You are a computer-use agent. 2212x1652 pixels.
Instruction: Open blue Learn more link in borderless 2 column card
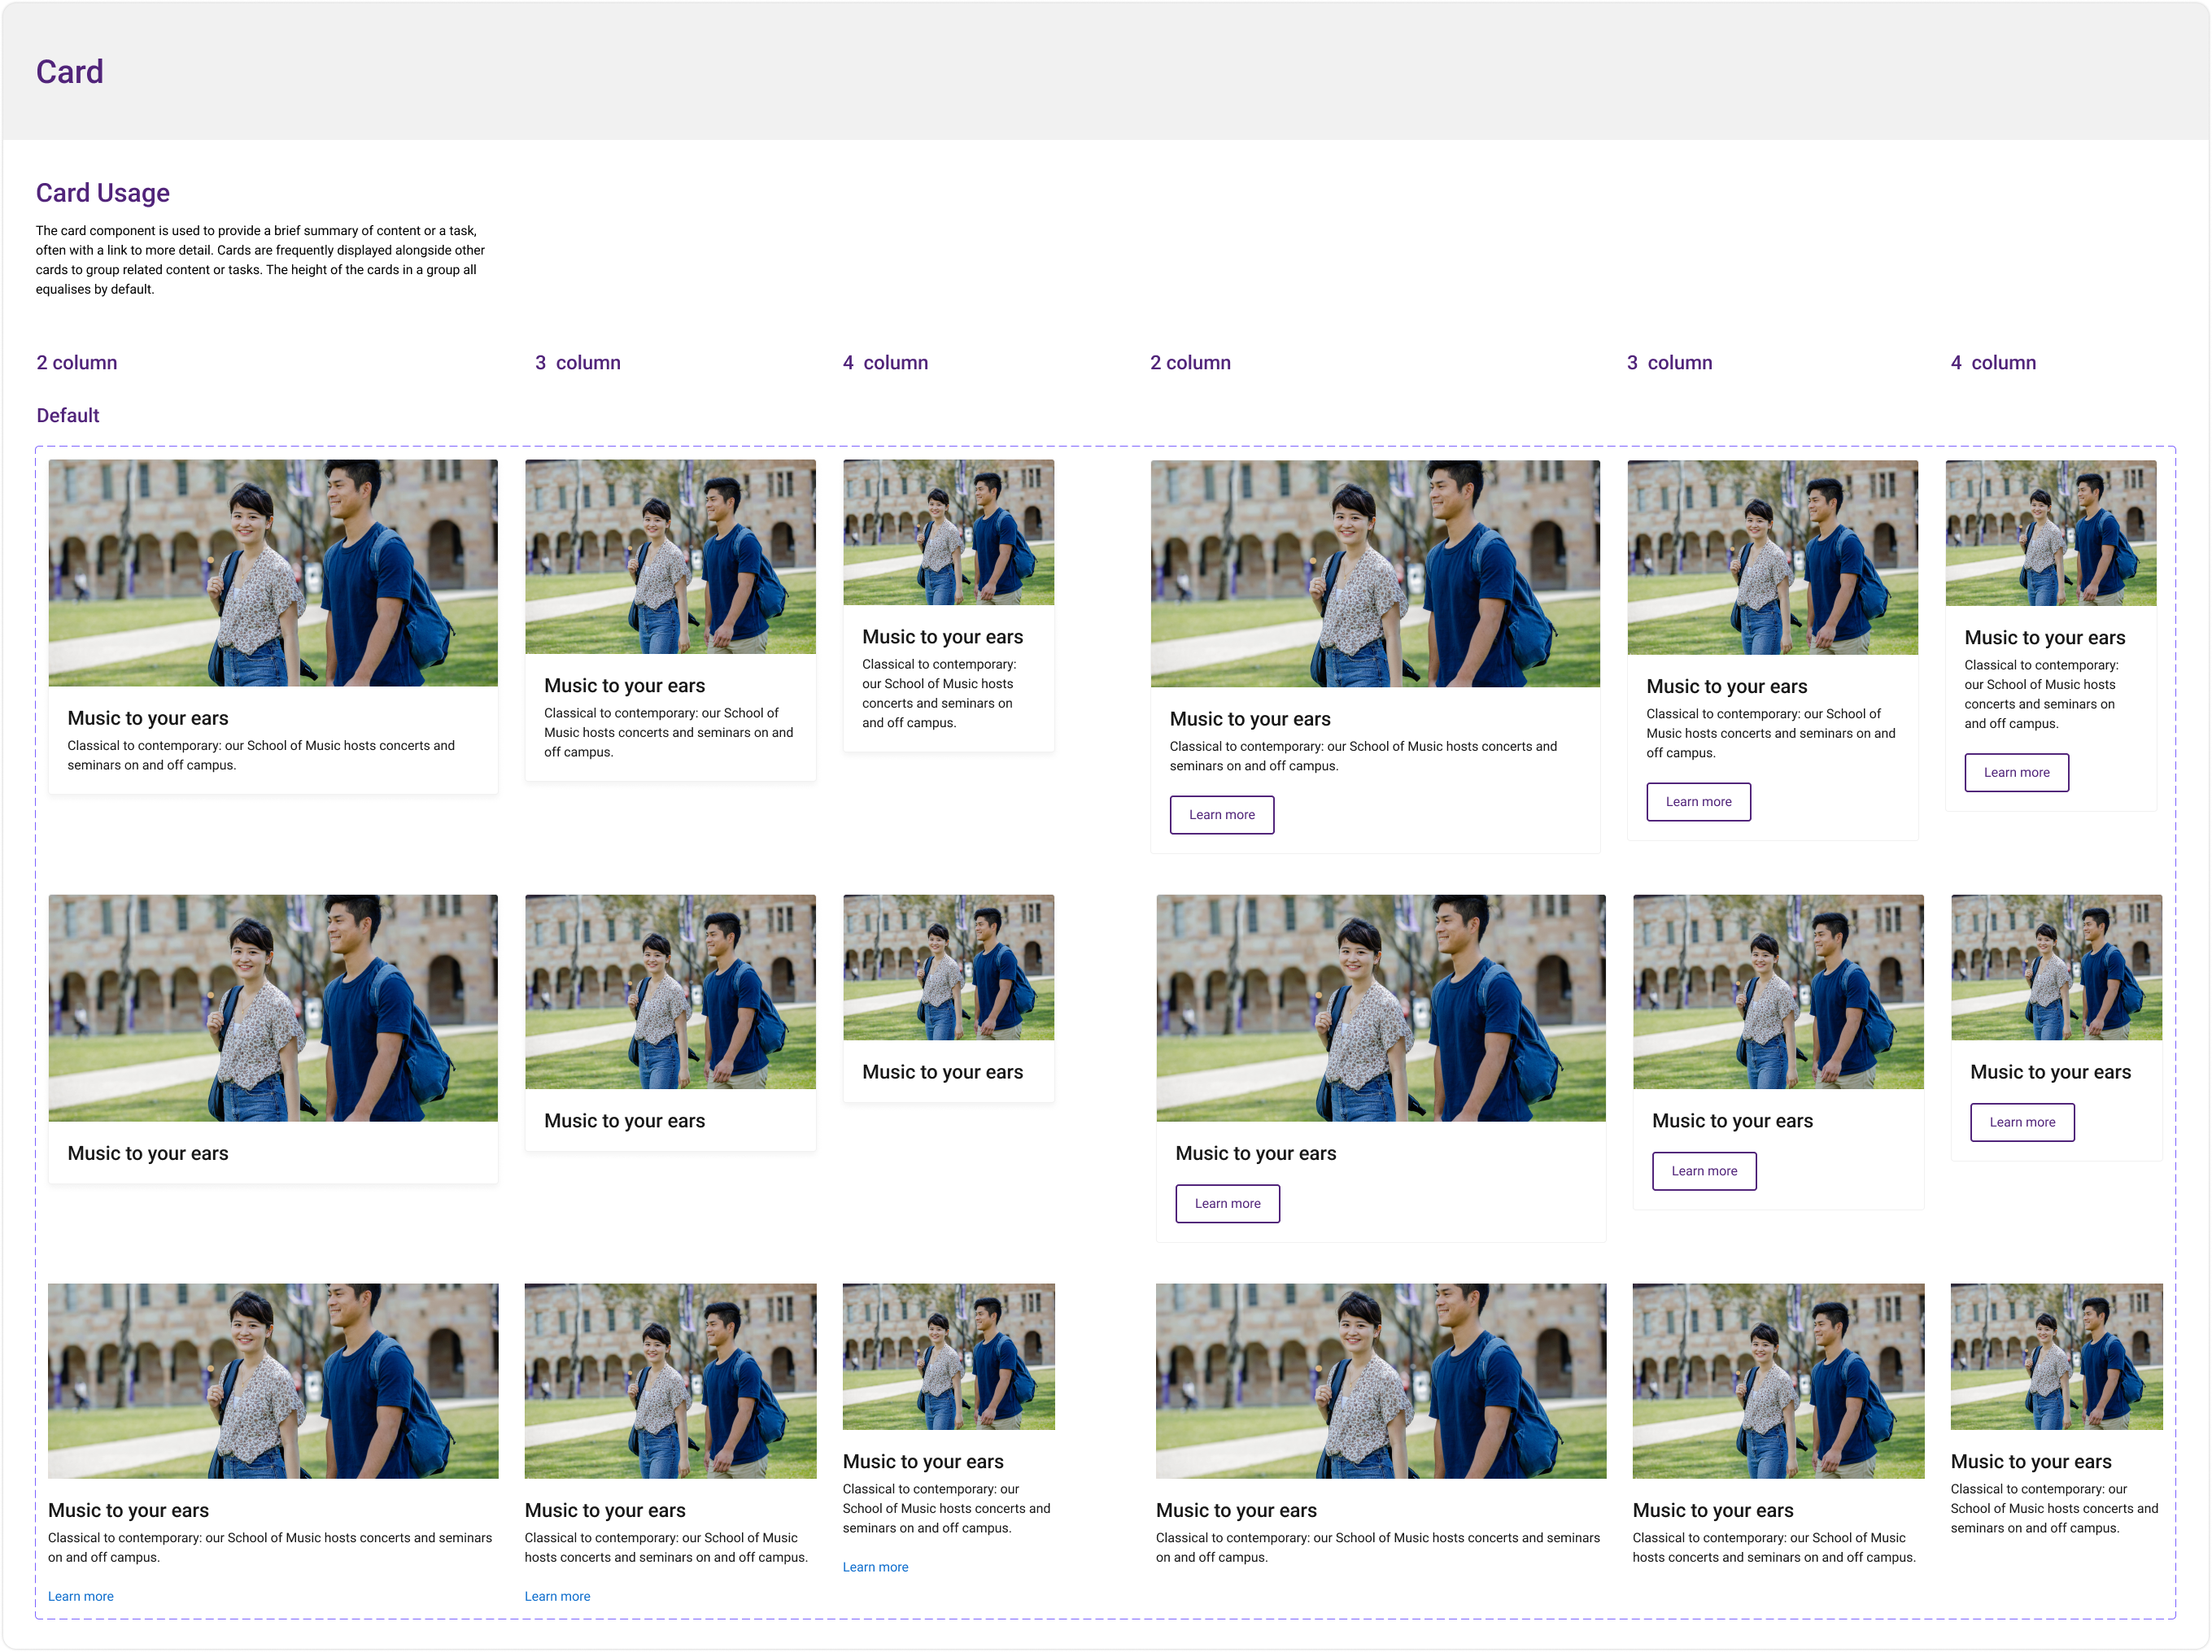click(x=81, y=1596)
